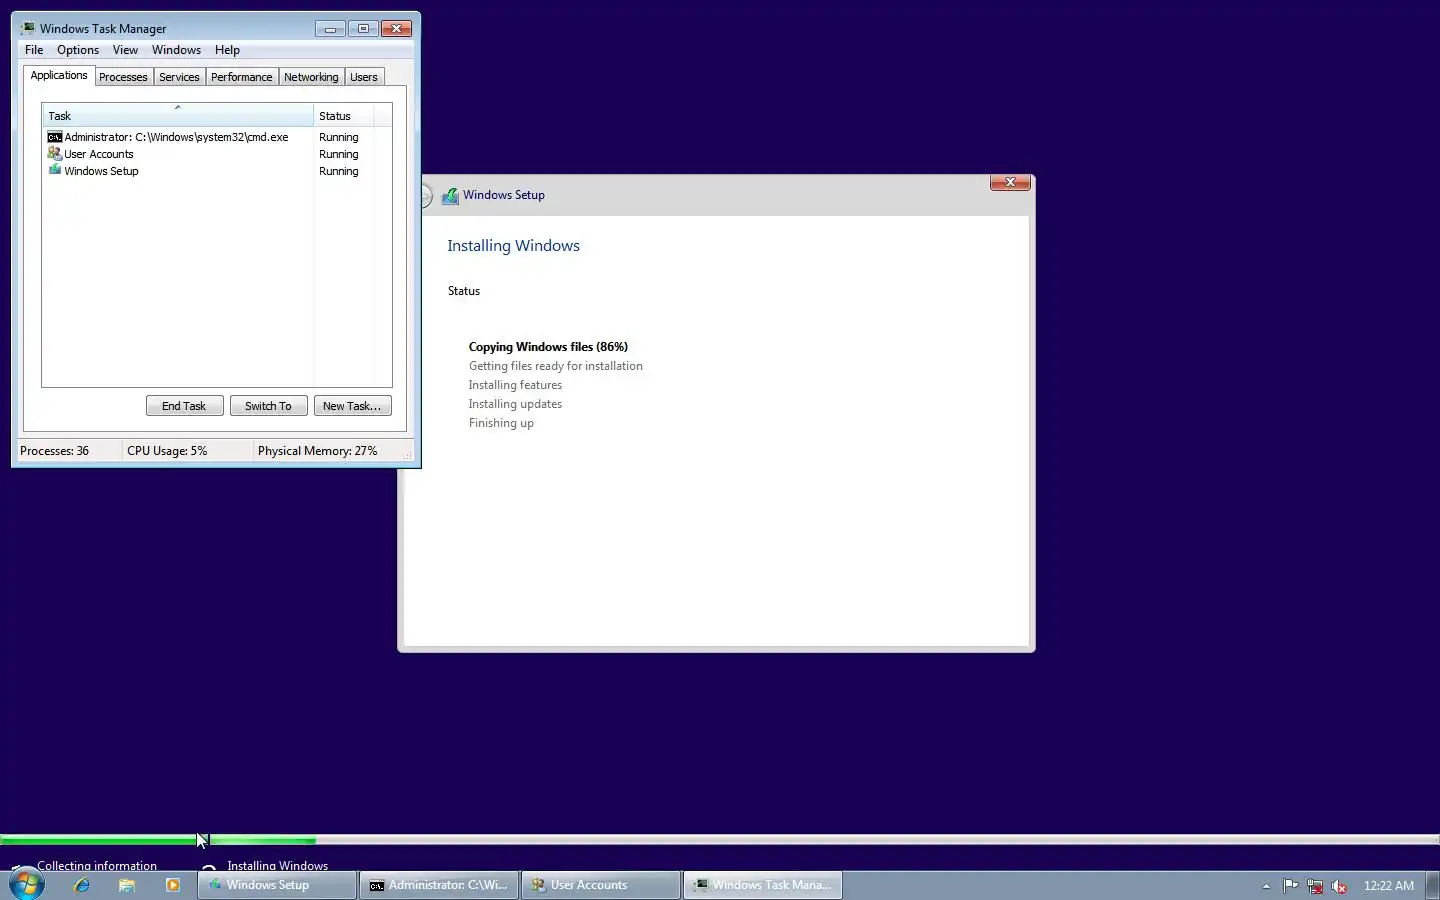Open the Windows menu

coord(176,50)
